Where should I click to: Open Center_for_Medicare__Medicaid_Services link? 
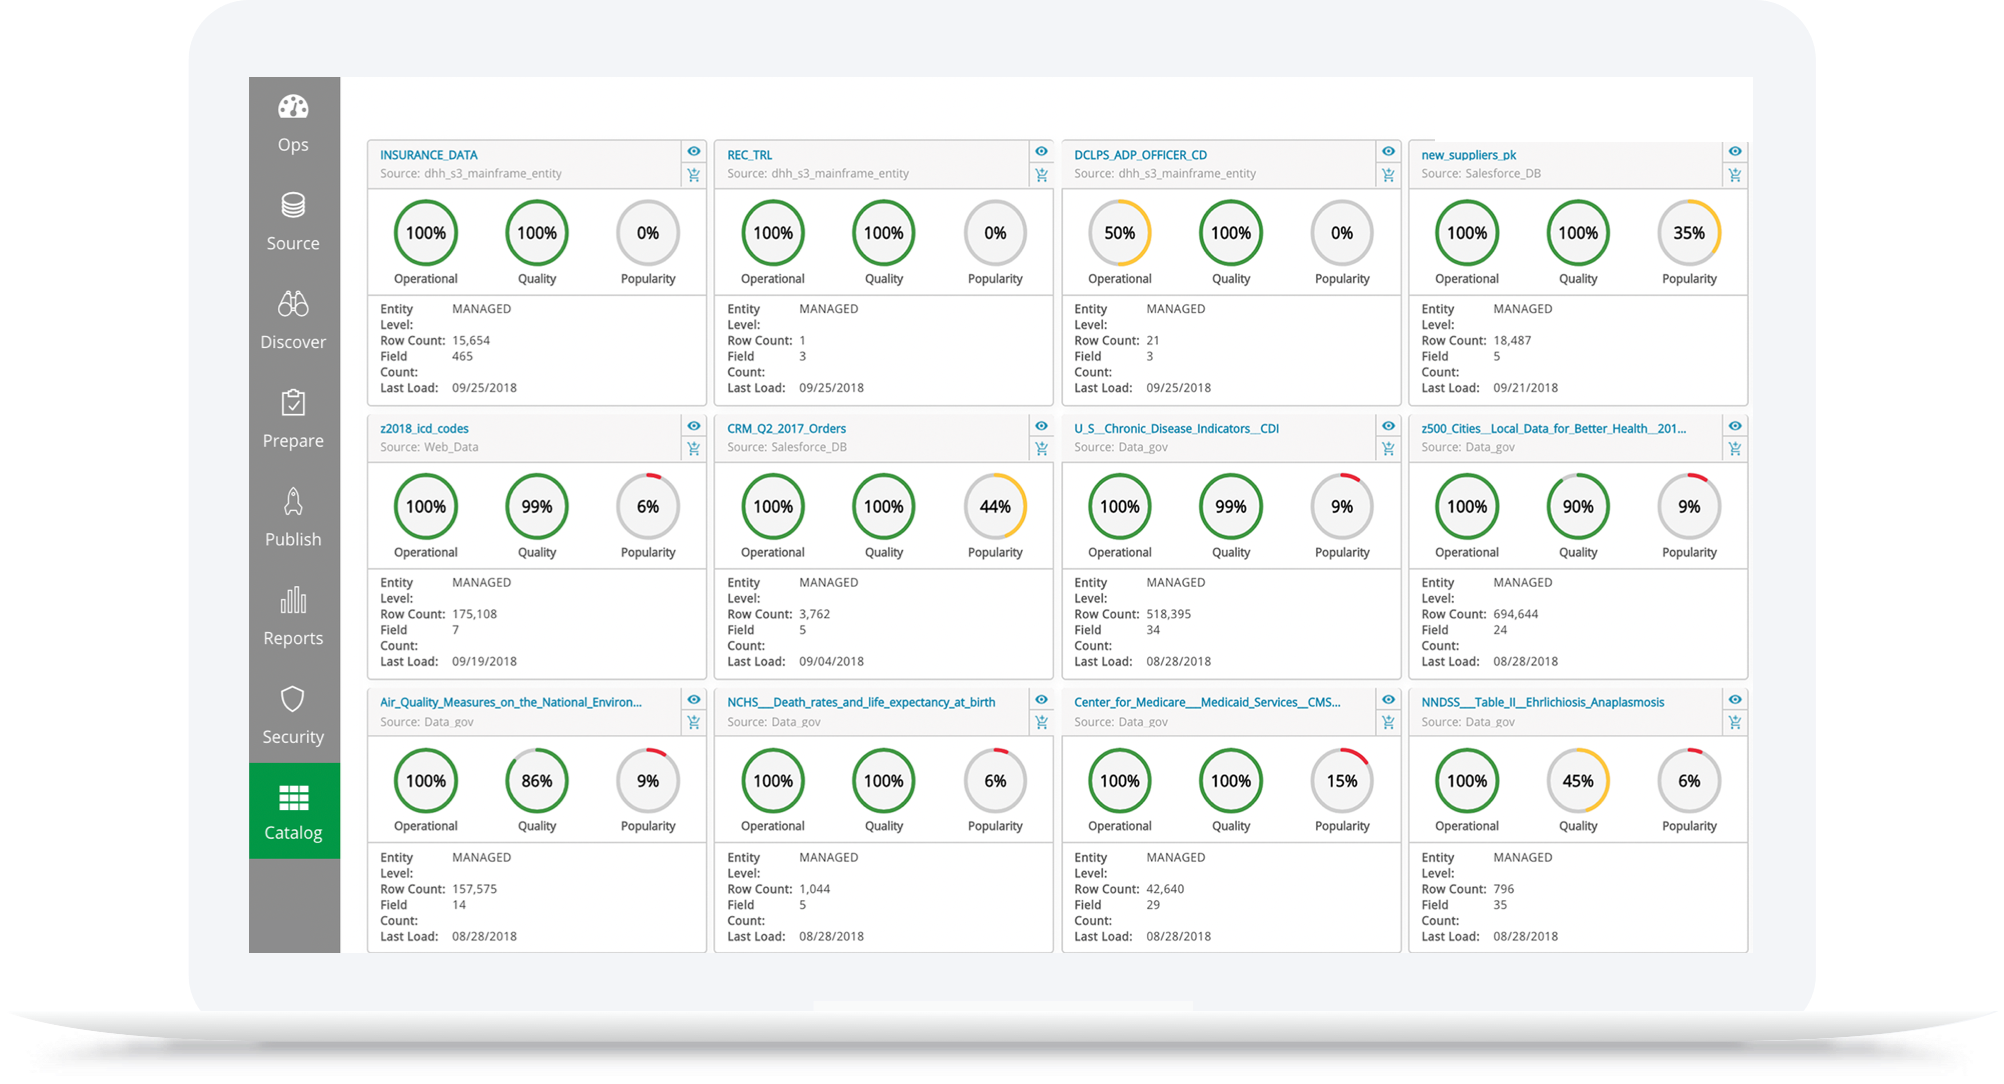(1207, 702)
